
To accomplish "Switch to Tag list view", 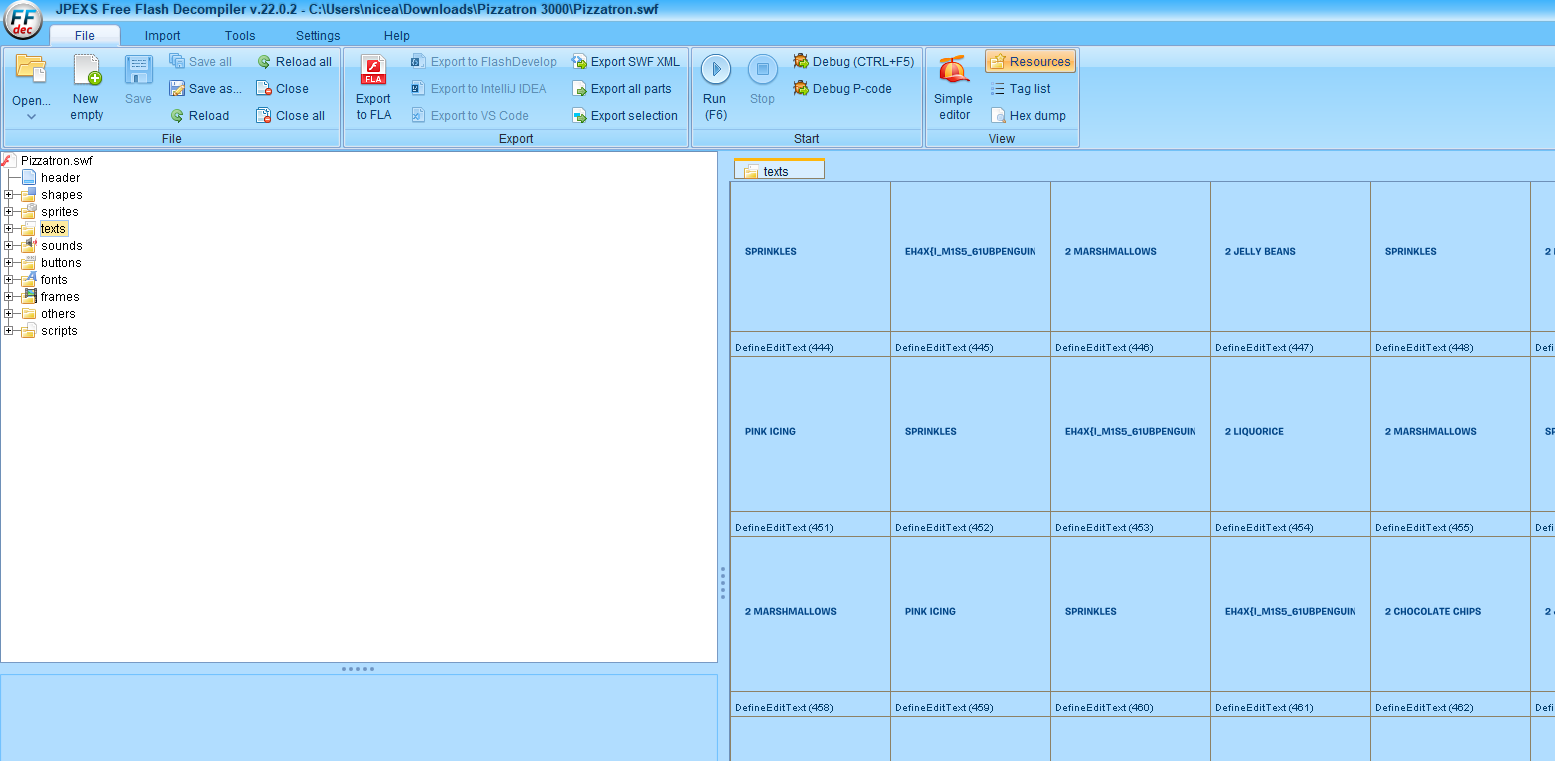I will click(x=1020, y=89).
